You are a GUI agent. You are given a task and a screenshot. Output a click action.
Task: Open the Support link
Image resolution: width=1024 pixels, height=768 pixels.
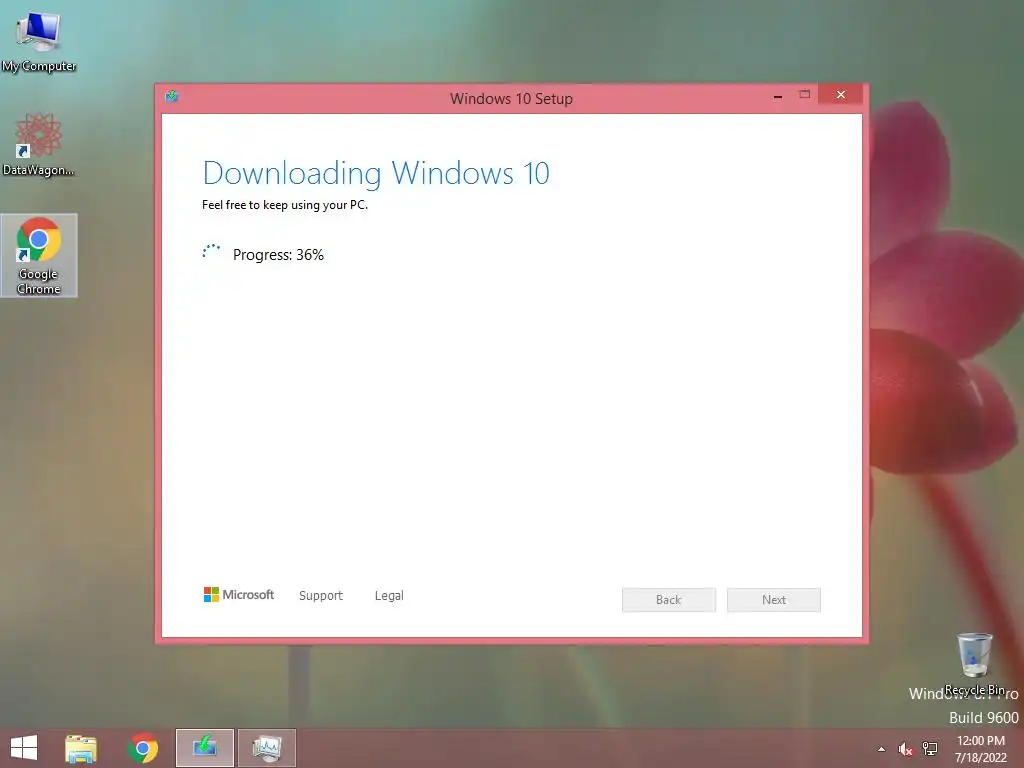[321, 596]
